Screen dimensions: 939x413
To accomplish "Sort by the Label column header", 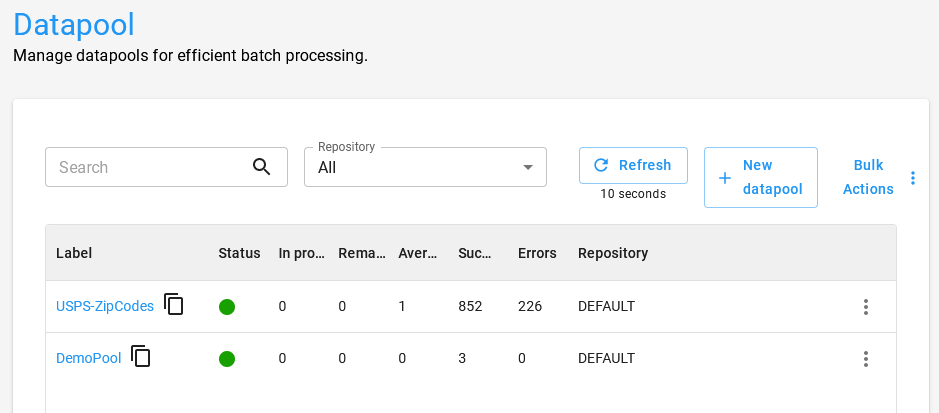I will pyautogui.click(x=74, y=253).
